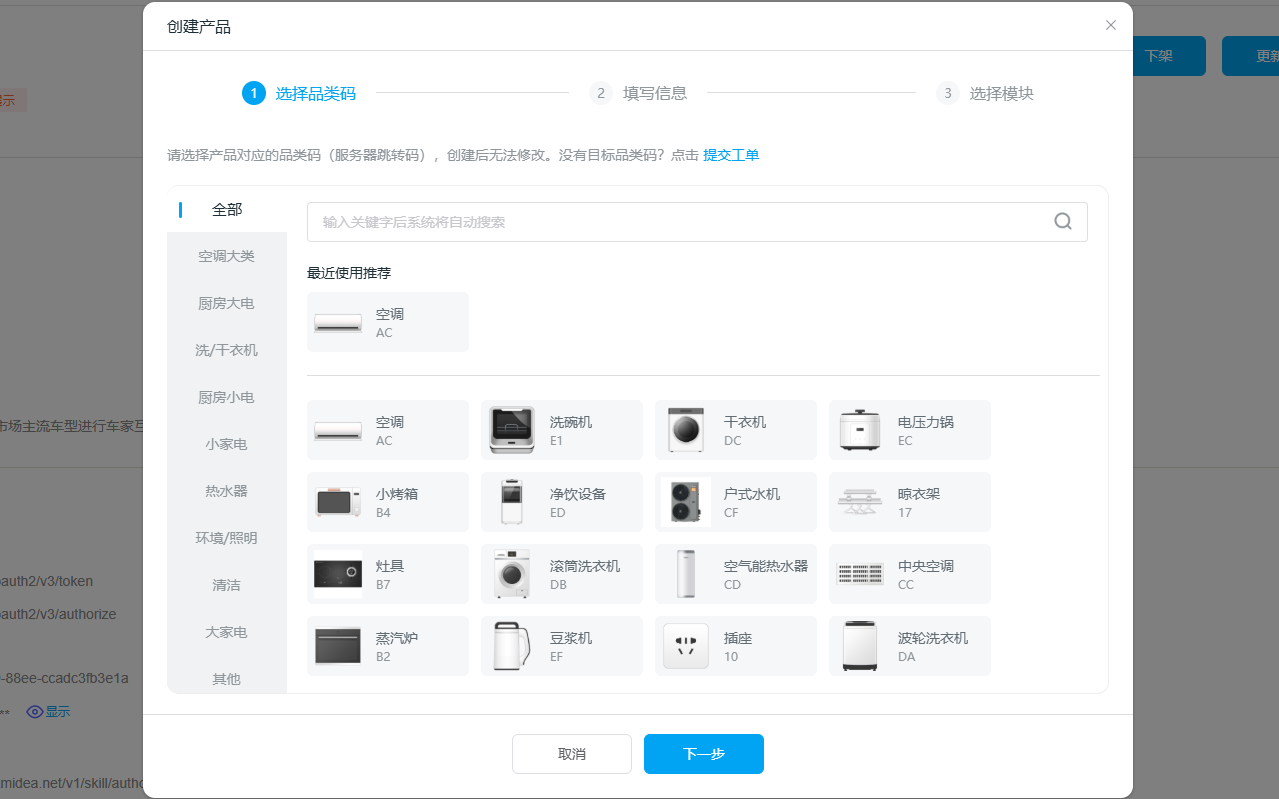Toggle the 显示 eye icon to reveal secret
1279x799 pixels.
35,712
